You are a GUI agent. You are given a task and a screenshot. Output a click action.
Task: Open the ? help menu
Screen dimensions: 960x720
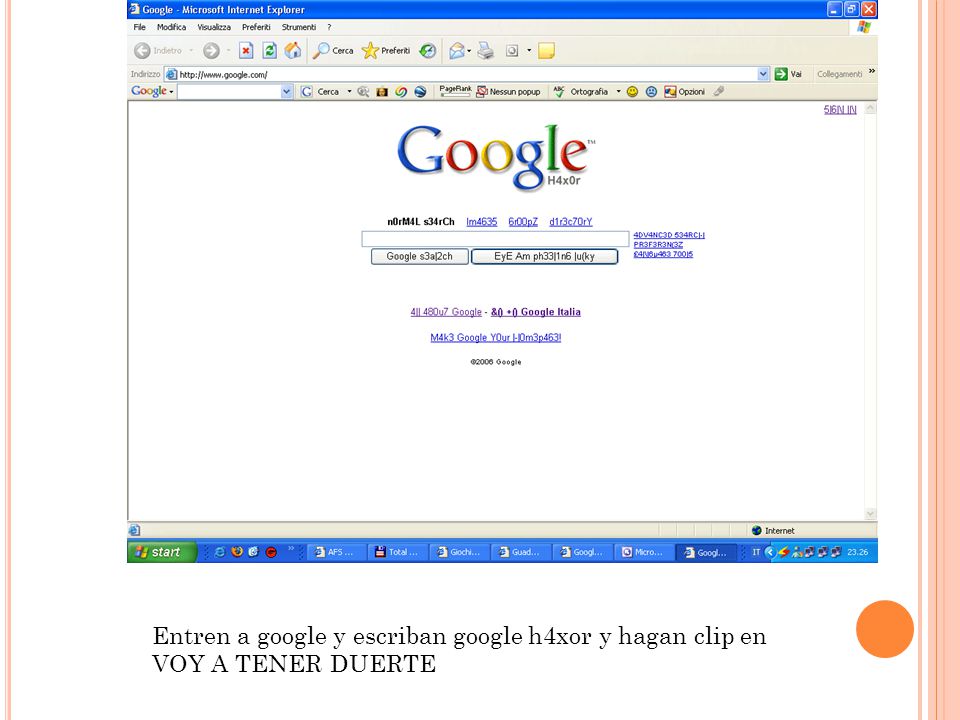coord(329,27)
